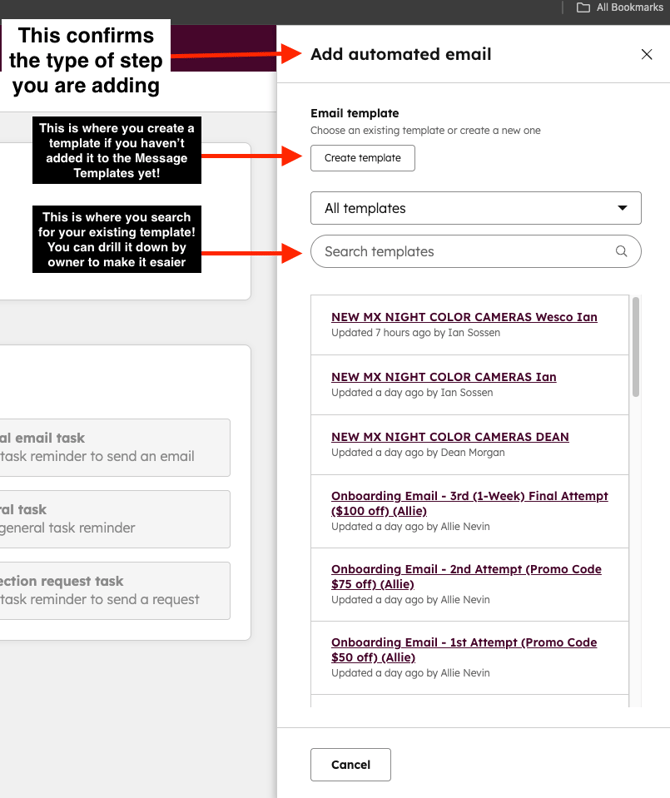
Task: Choose NEW MX NIGHT COLOR CAMERAS DEAN template
Action: click(449, 437)
